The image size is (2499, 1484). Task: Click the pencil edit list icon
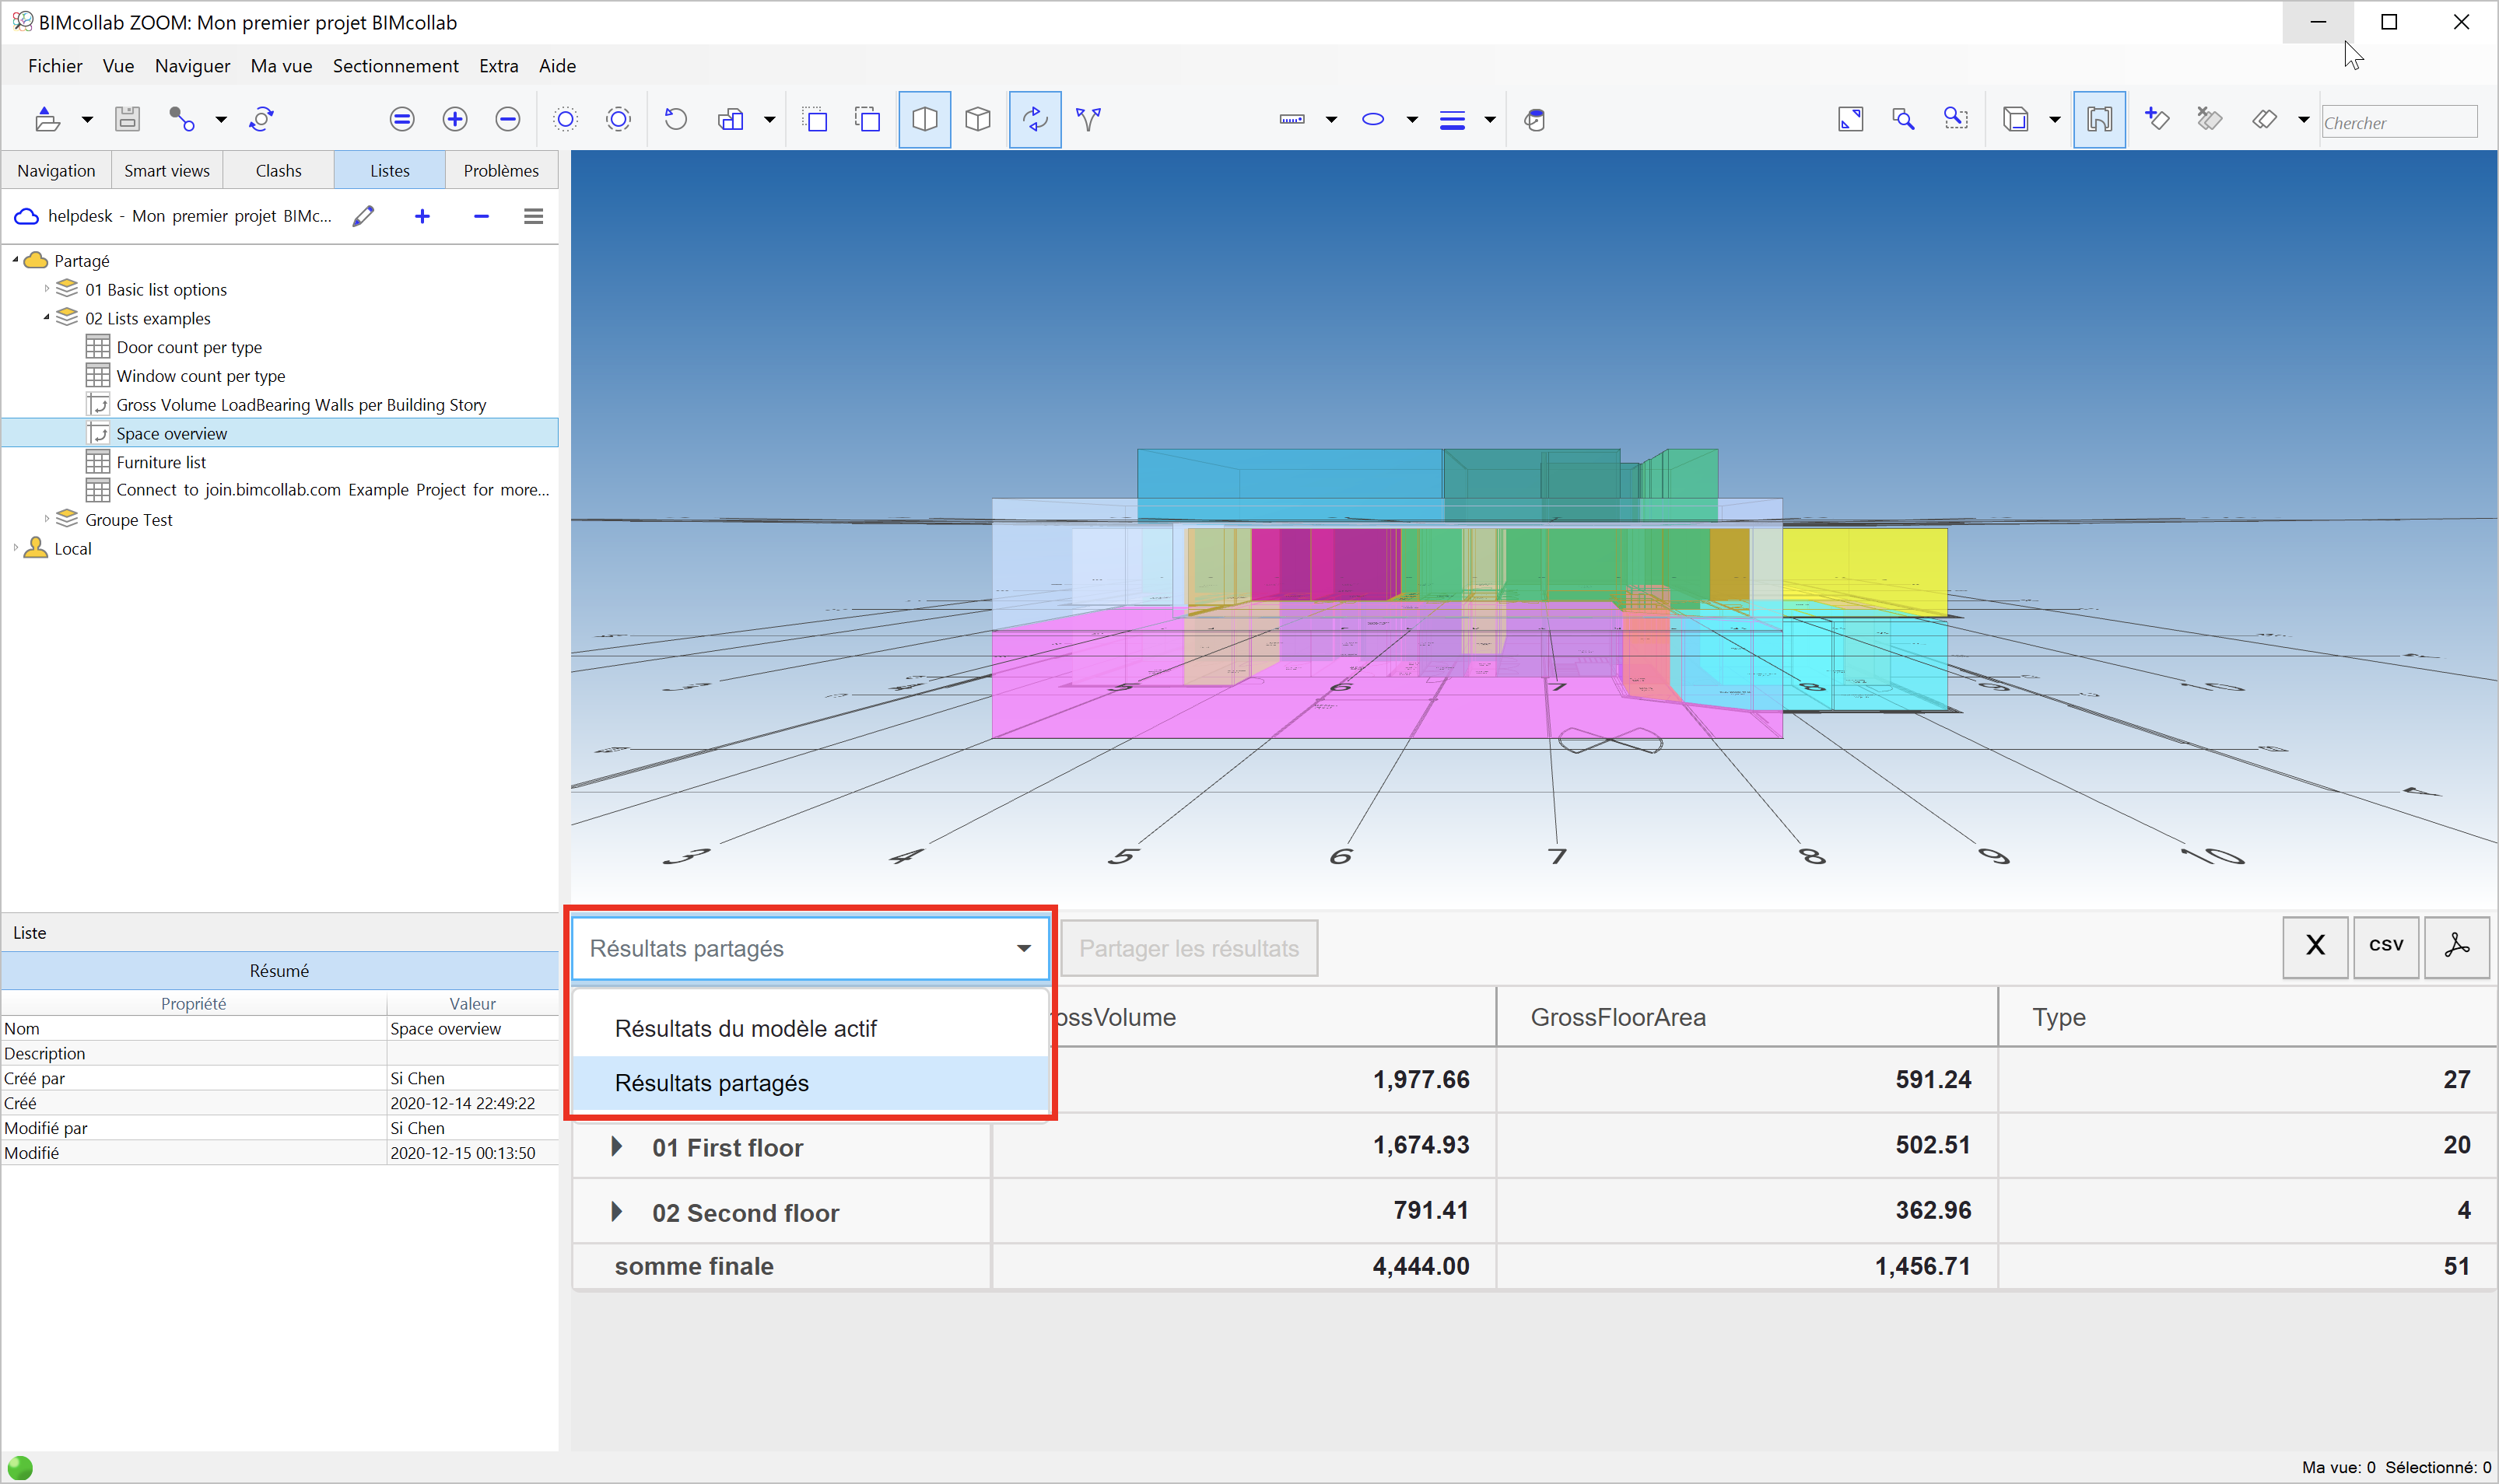coord(364,216)
